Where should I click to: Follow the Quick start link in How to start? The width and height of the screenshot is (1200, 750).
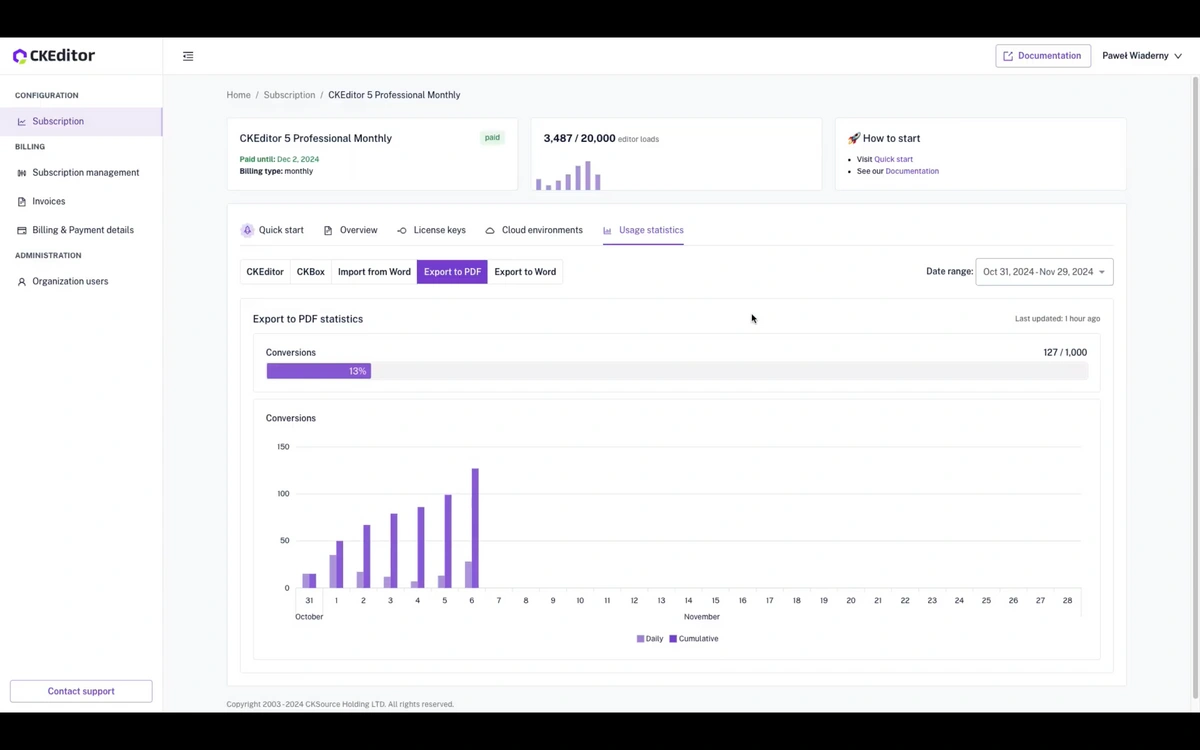pos(893,159)
